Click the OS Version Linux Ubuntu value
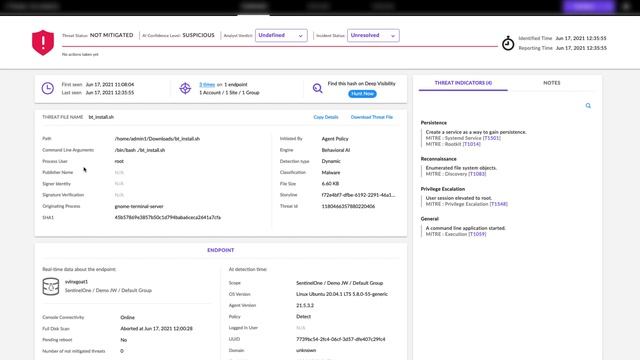This screenshot has width=640, height=360. coord(342,294)
